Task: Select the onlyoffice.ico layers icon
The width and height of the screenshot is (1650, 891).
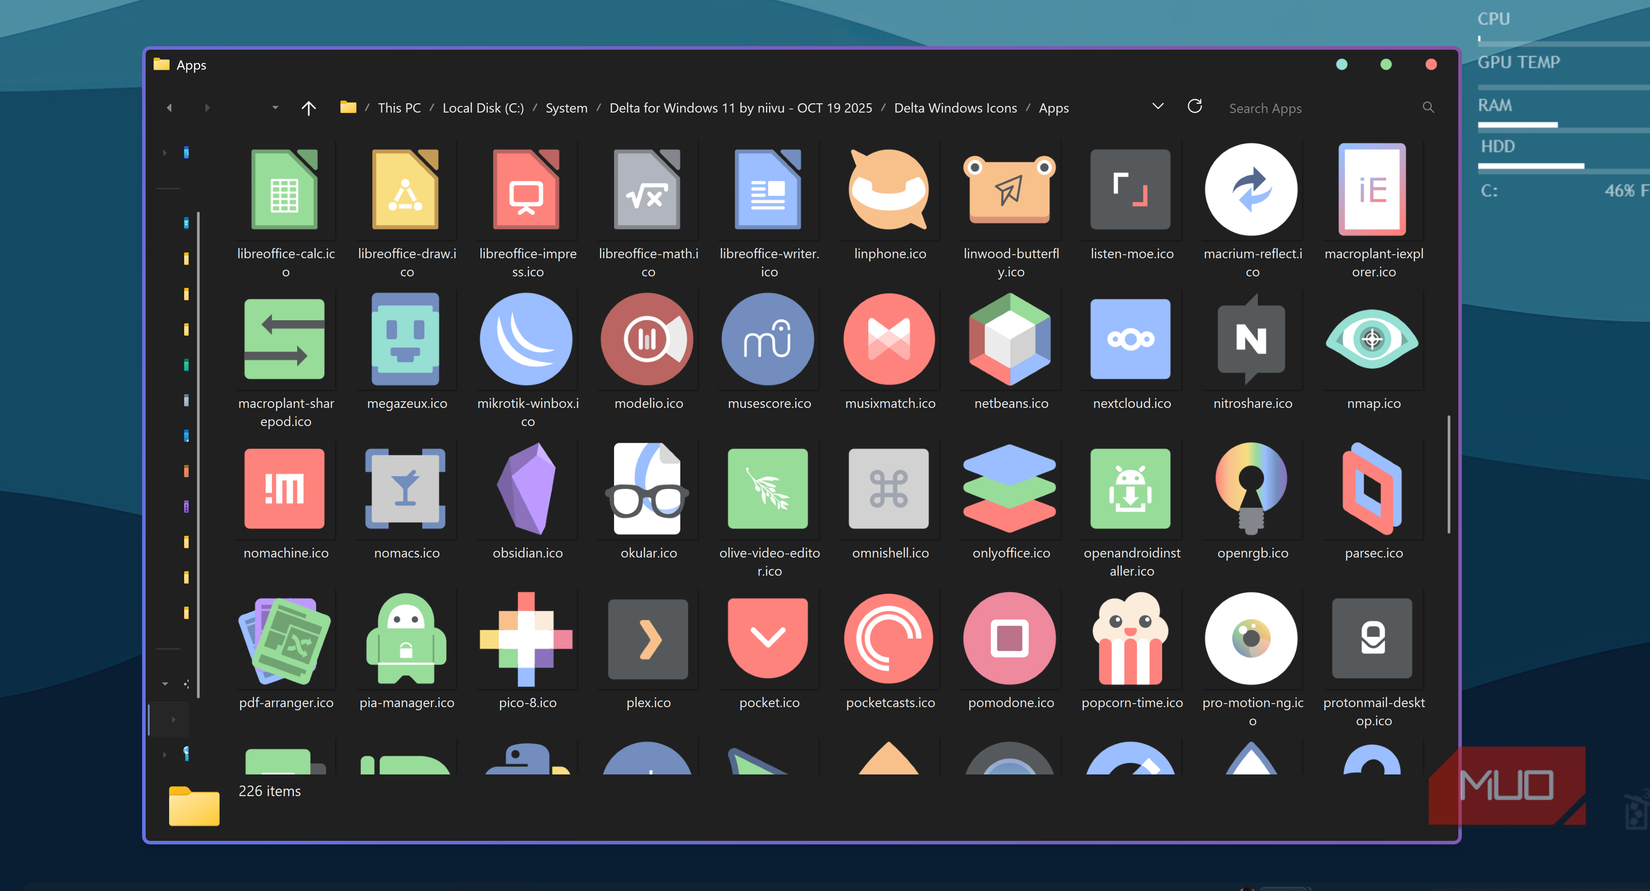Action: pos(1010,489)
